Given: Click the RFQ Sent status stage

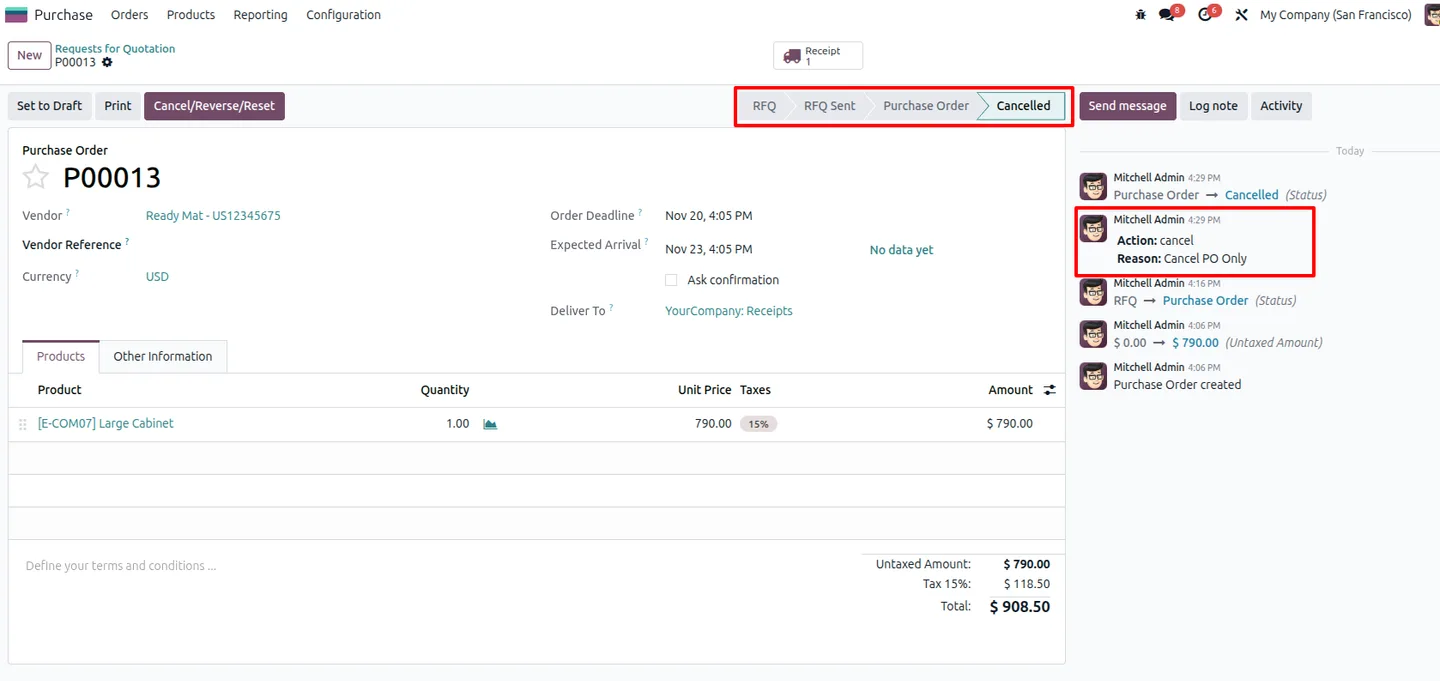Looking at the screenshot, I should [829, 106].
